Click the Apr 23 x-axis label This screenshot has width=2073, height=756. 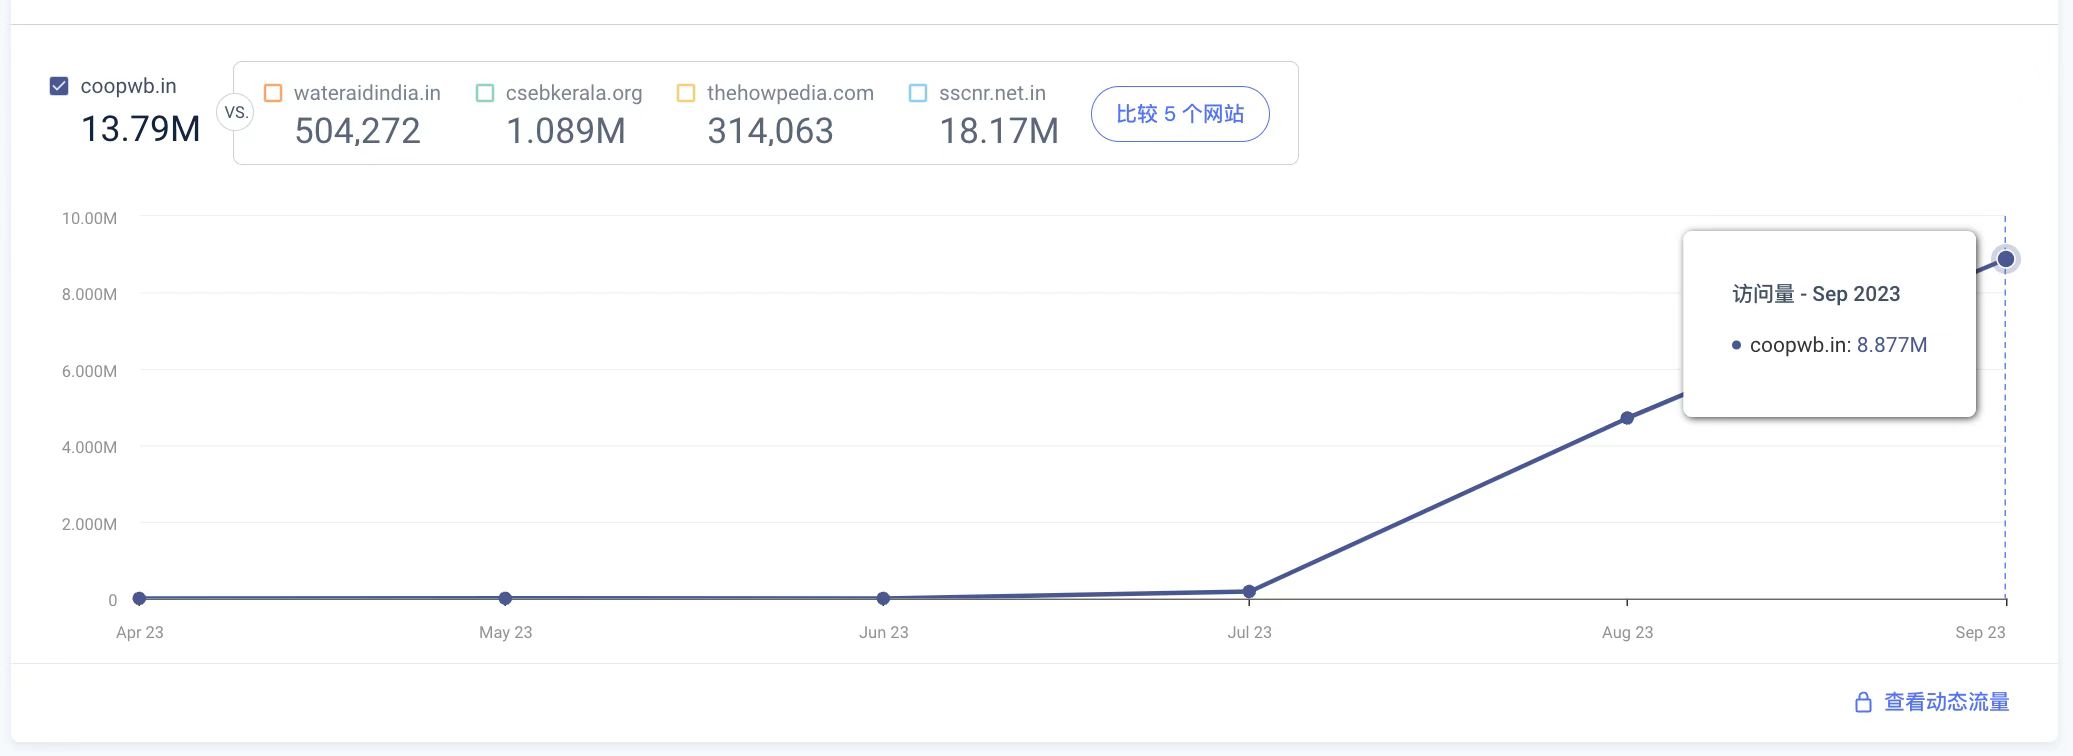[140, 632]
